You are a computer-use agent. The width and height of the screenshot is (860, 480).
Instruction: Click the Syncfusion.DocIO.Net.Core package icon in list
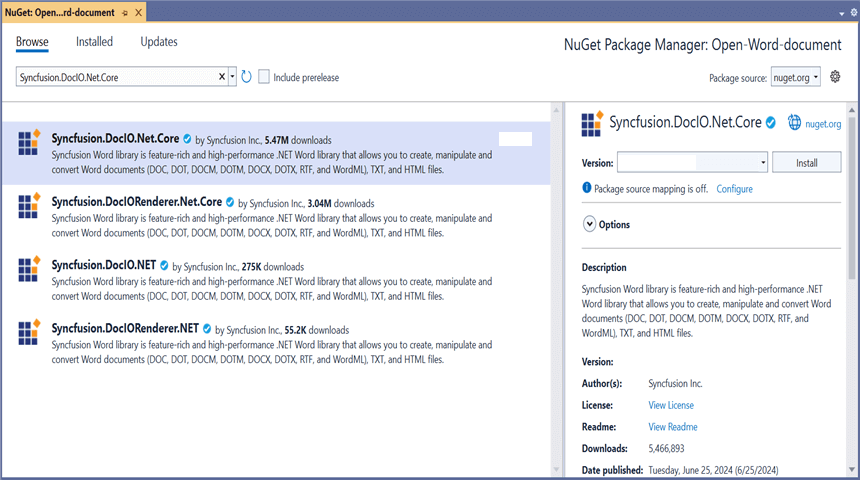click(x=29, y=143)
